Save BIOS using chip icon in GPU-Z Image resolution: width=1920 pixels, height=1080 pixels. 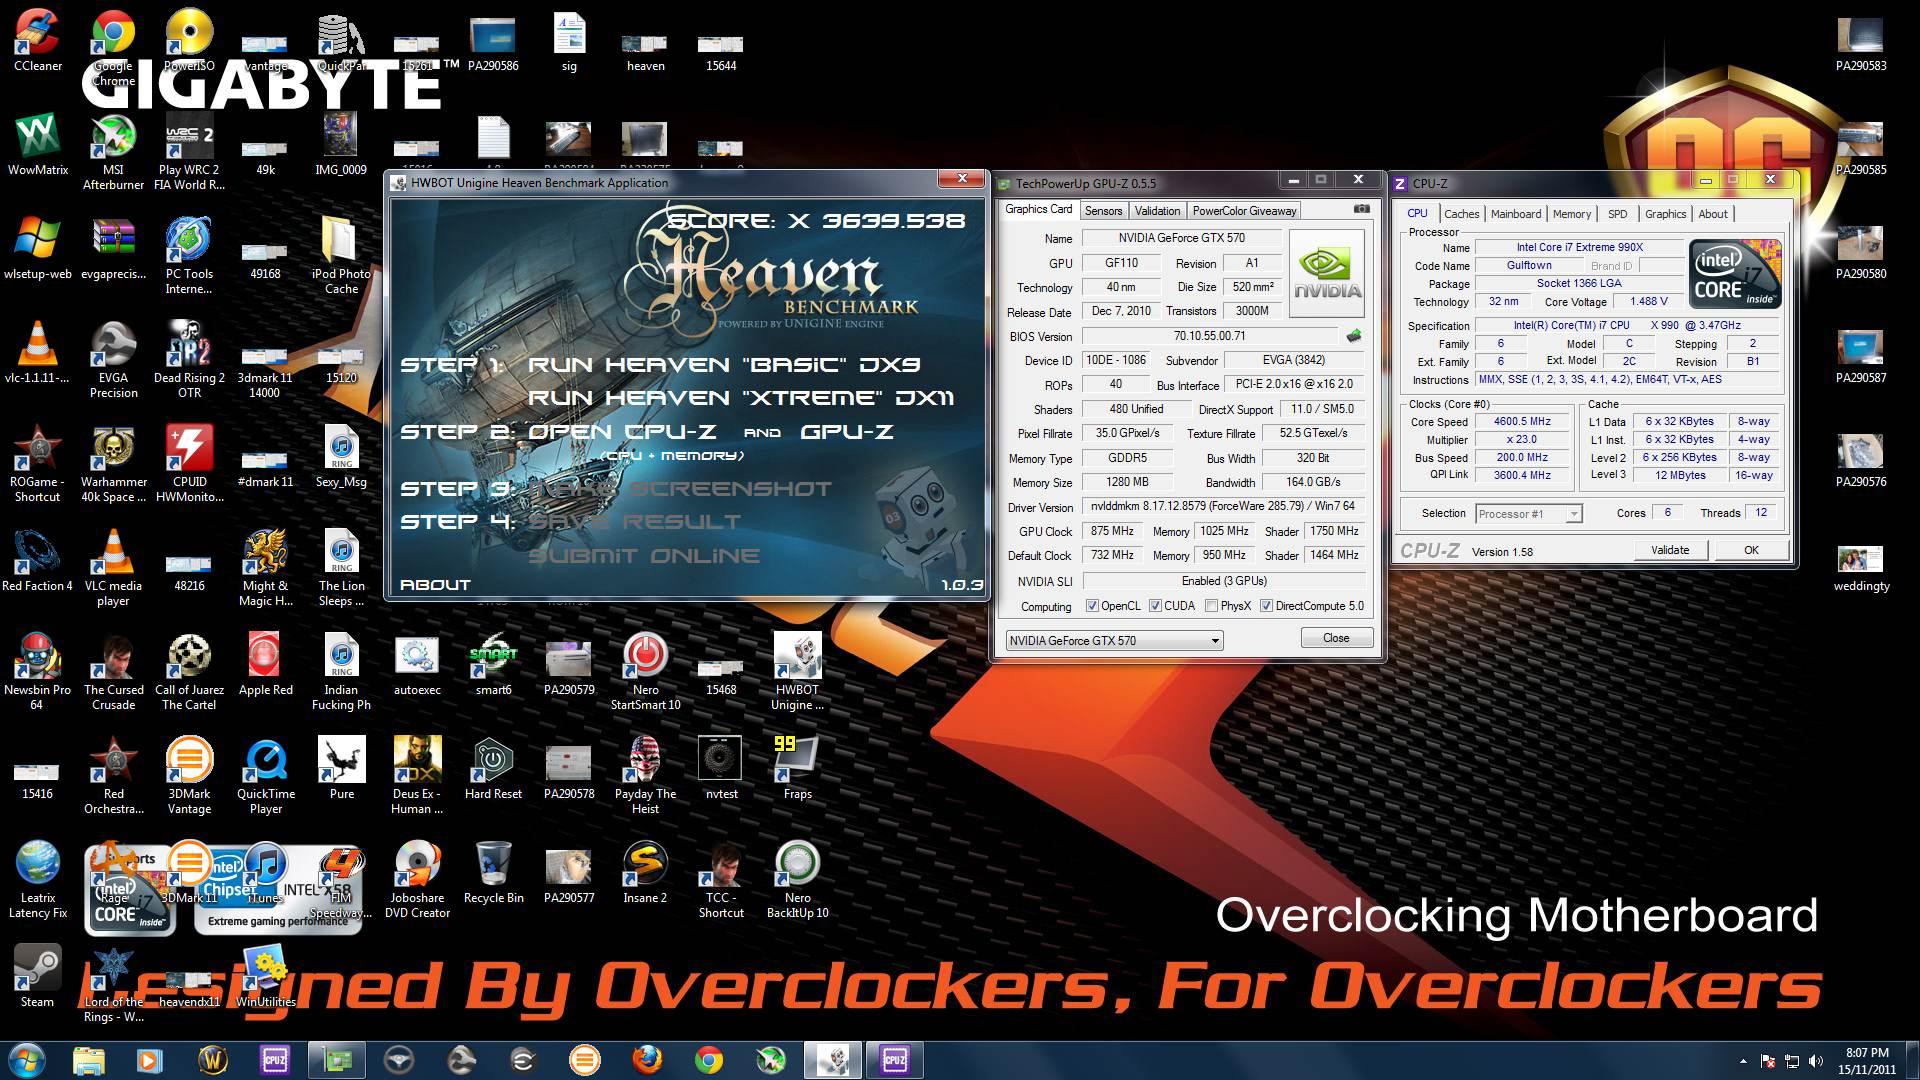1354,336
